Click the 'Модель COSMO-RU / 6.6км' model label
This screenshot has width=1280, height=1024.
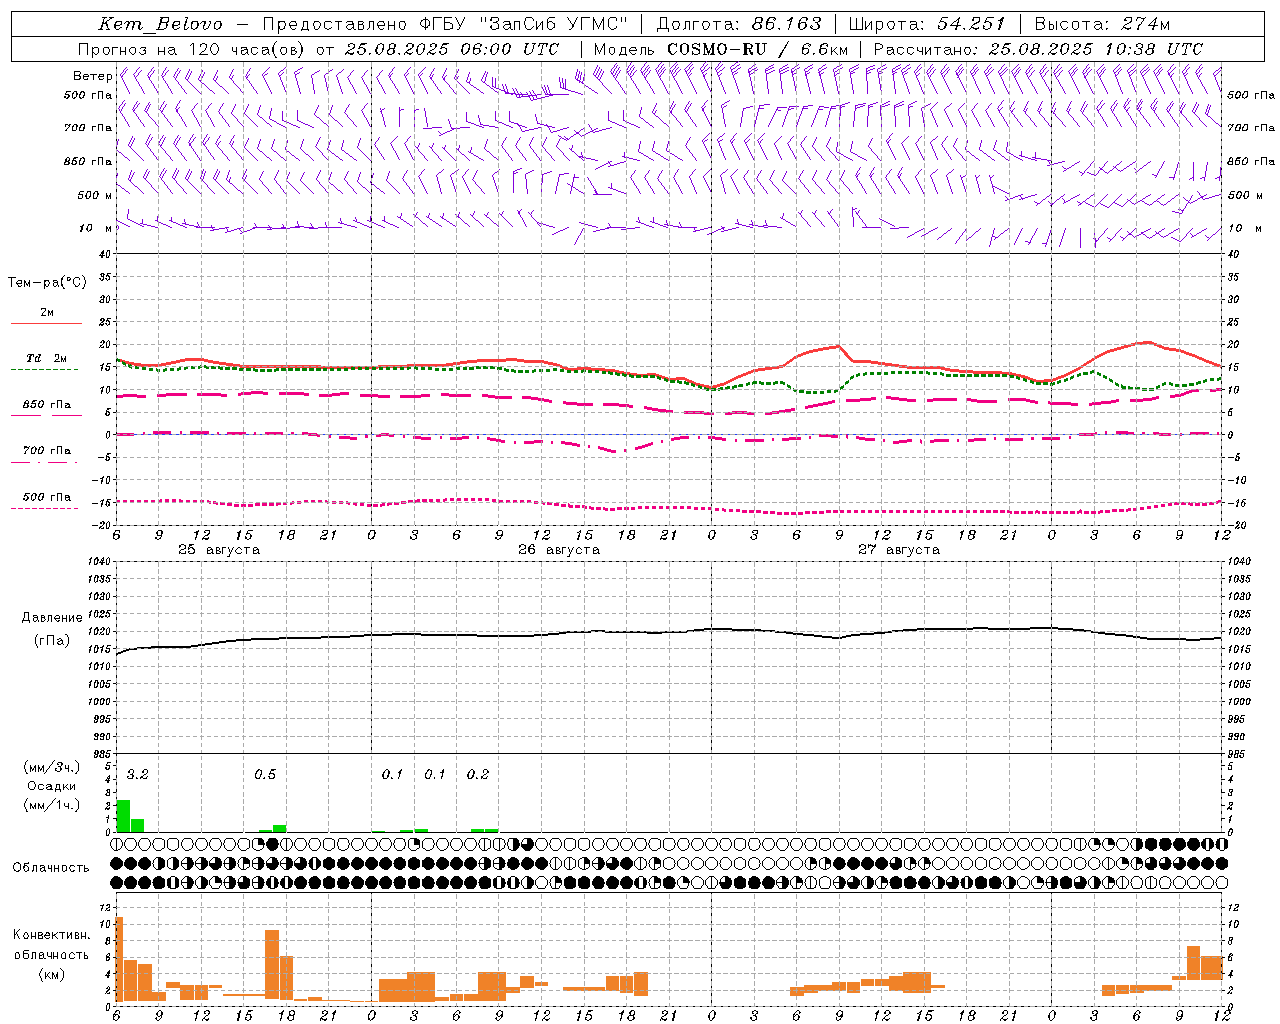click(720, 49)
